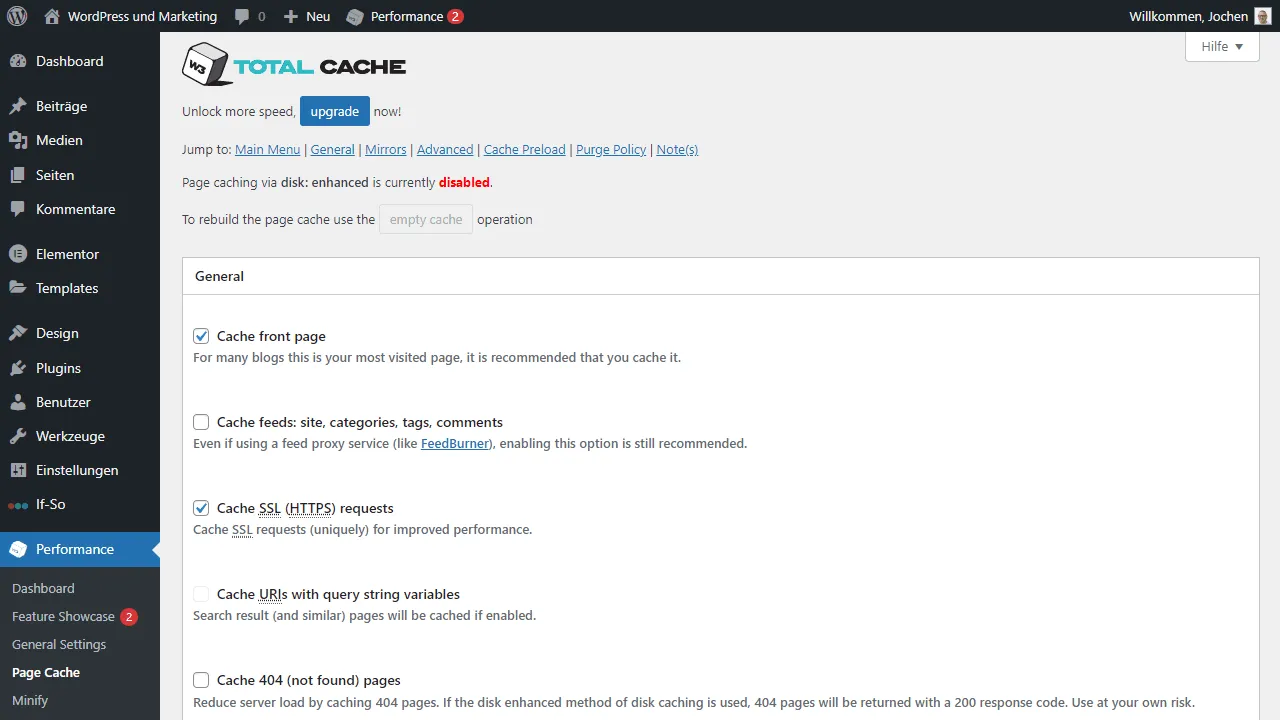This screenshot has width=1280, height=720.
Task: Click the empty cache button
Action: pos(426,219)
